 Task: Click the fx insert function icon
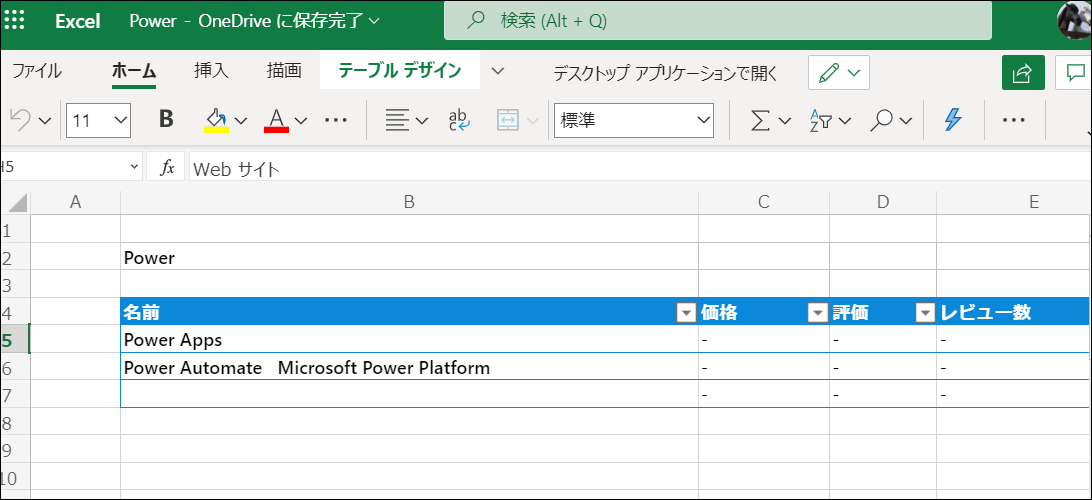coord(167,168)
